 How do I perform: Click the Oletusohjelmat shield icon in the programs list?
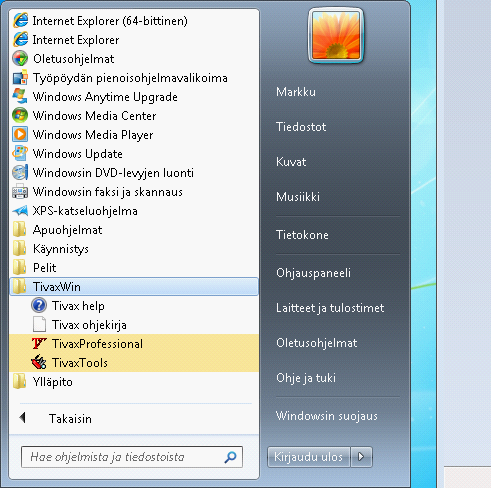pyautogui.click(x=20, y=59)
